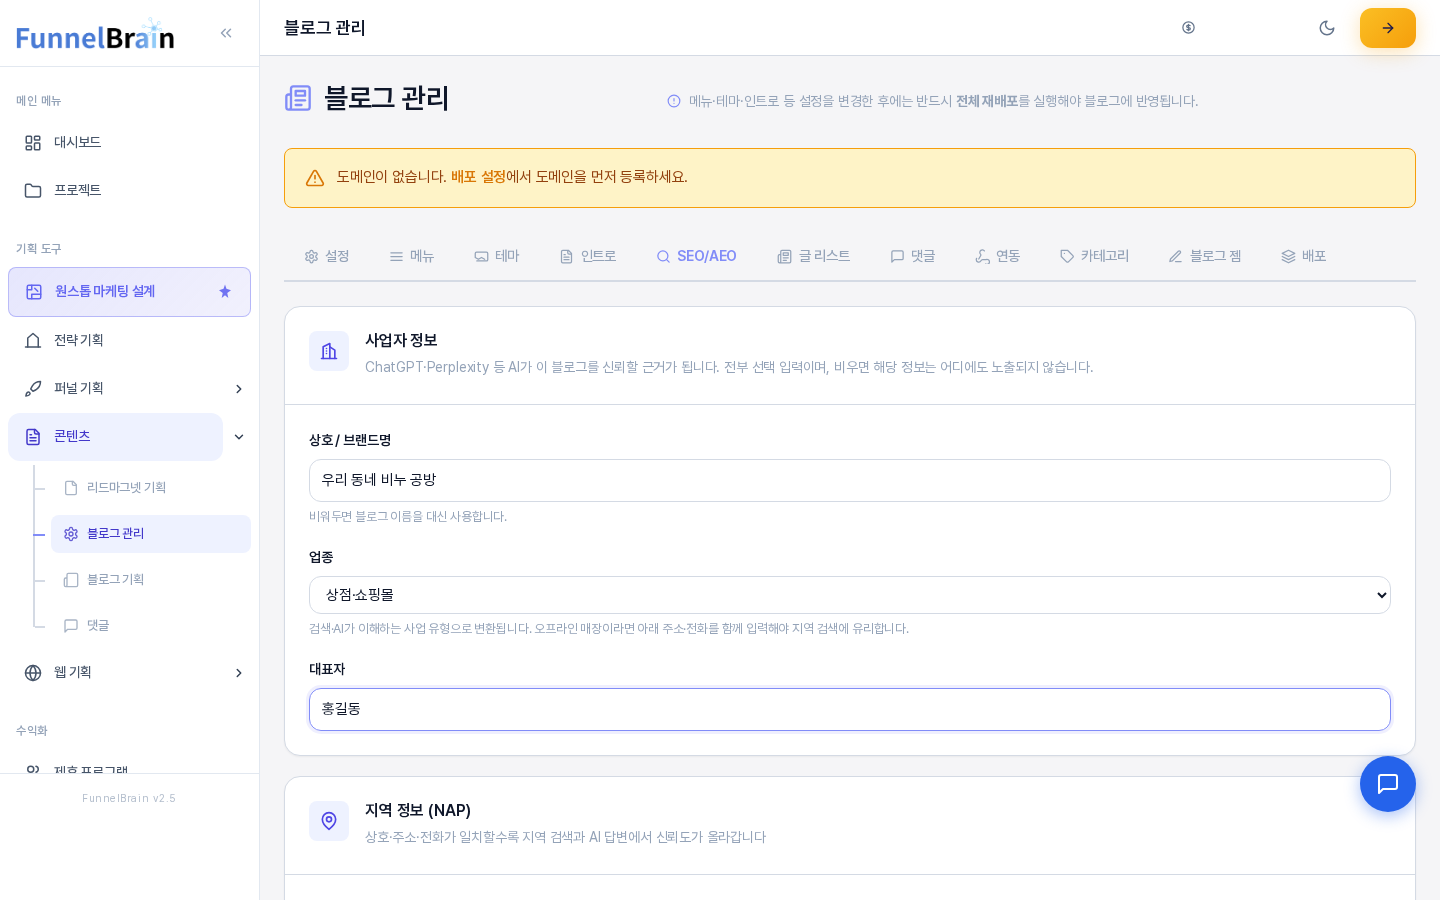This screenshot has height=900, width=1440.
Task: Collapse the sidebar with the double chevron
Action: 226,33
